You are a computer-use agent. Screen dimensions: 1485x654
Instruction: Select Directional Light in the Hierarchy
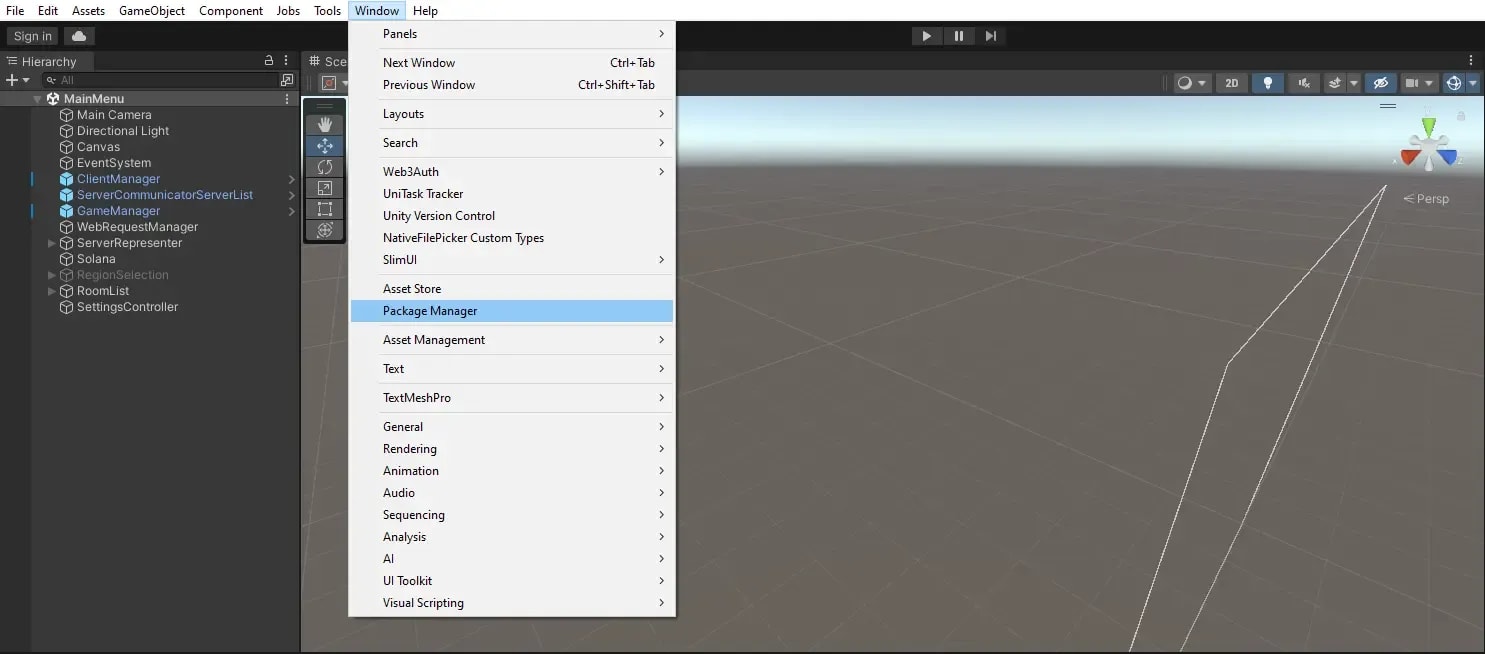coord(123,131)
